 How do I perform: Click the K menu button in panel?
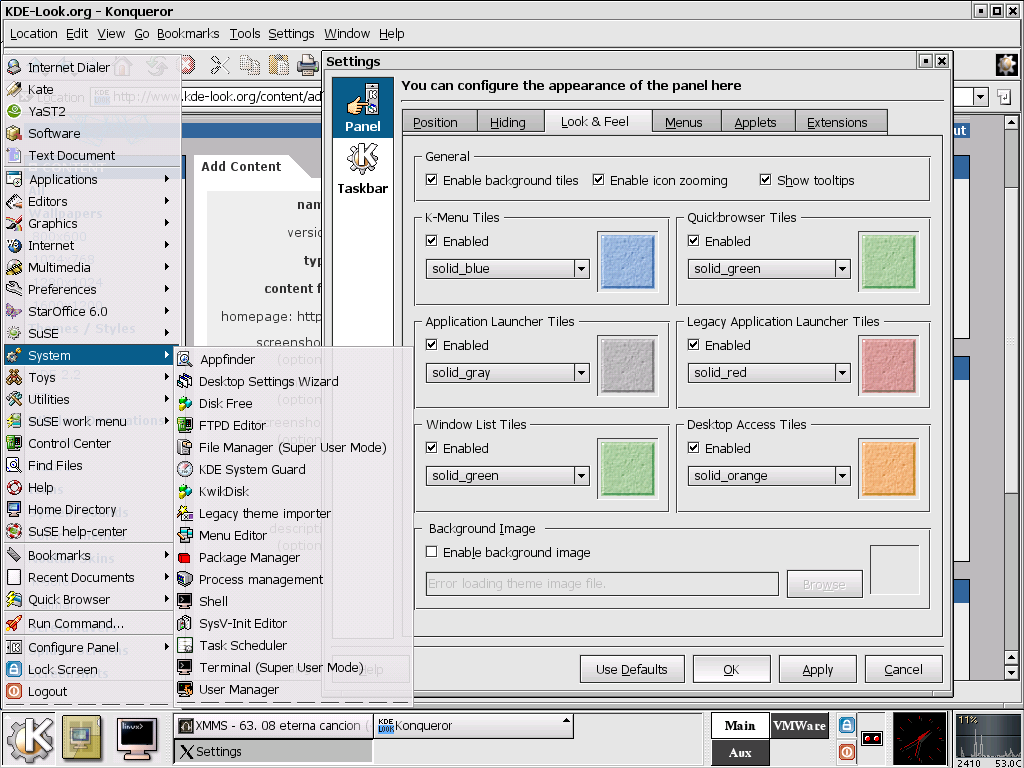[29, 740]
